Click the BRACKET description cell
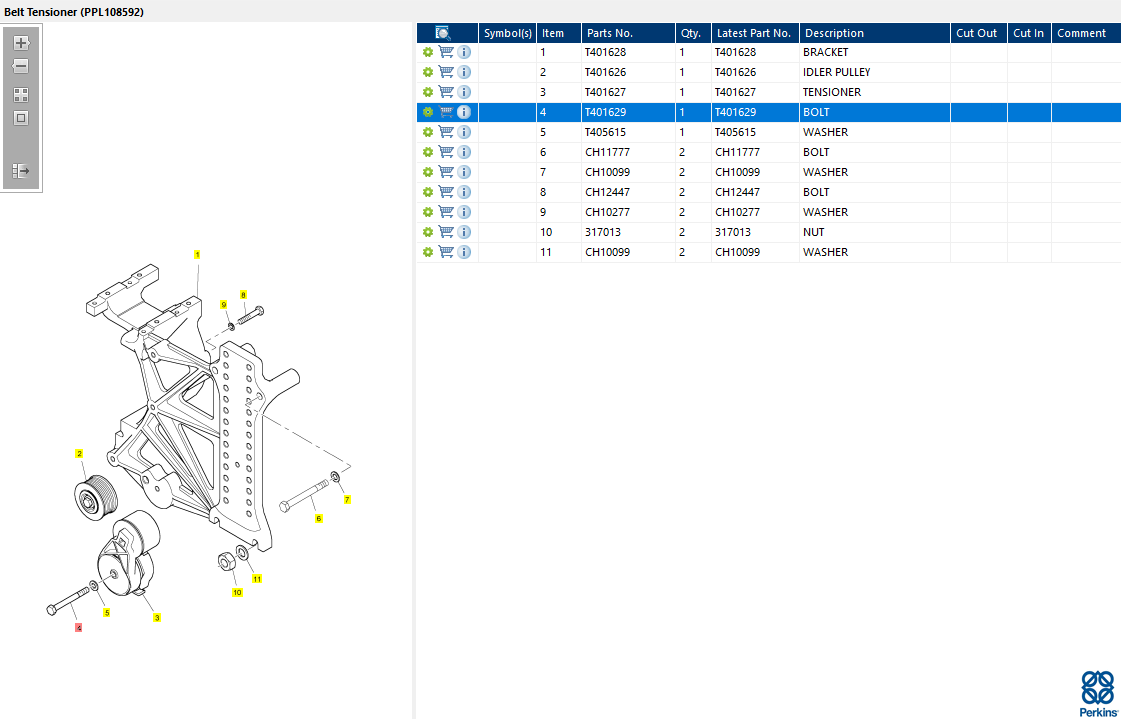 [875, 52]
